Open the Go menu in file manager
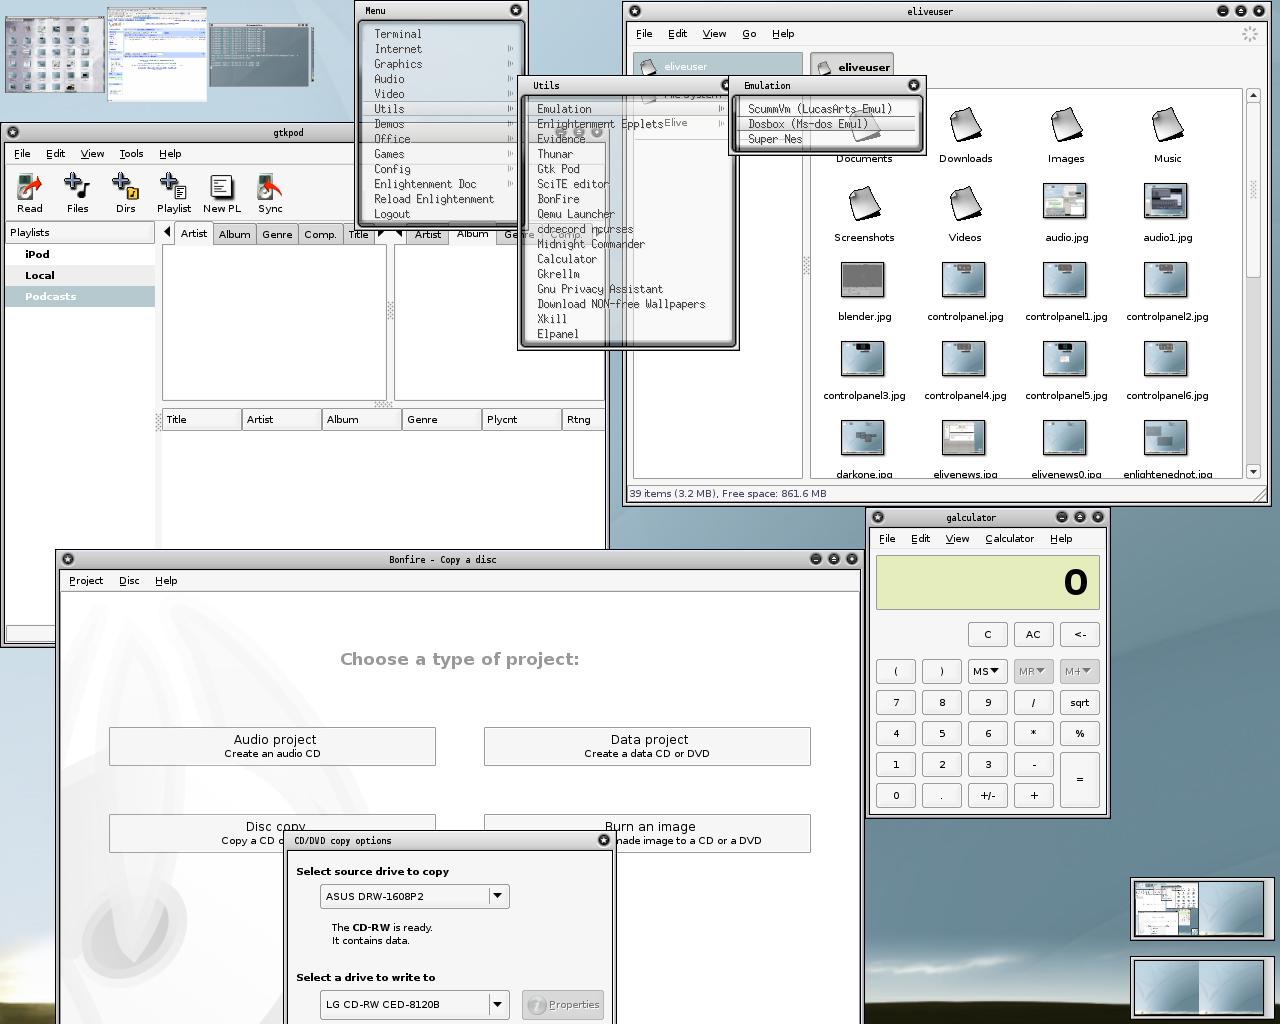This screenshot has height=1024, width=1280. [749, 34]
